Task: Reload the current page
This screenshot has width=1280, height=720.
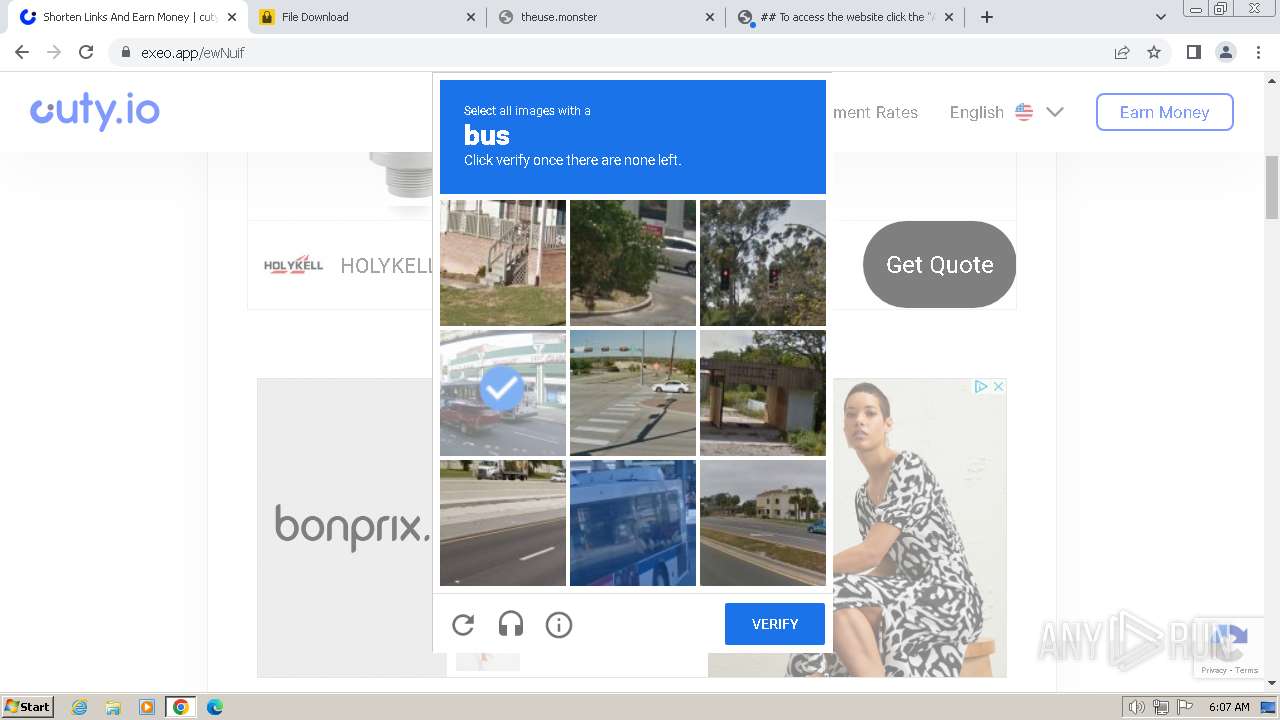Action: [86, 52]
